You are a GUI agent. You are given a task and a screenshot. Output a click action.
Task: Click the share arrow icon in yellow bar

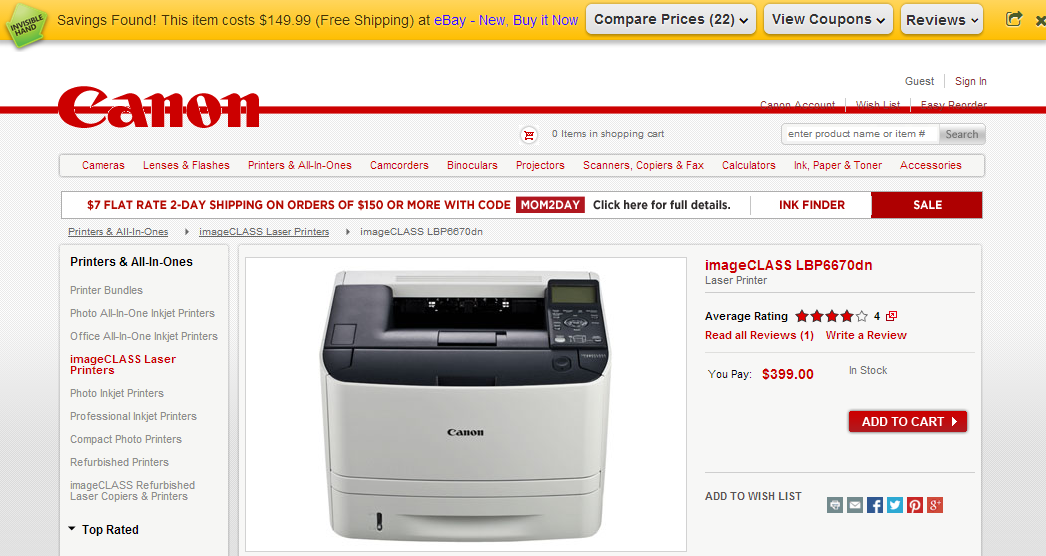[x=1013, y=19]
